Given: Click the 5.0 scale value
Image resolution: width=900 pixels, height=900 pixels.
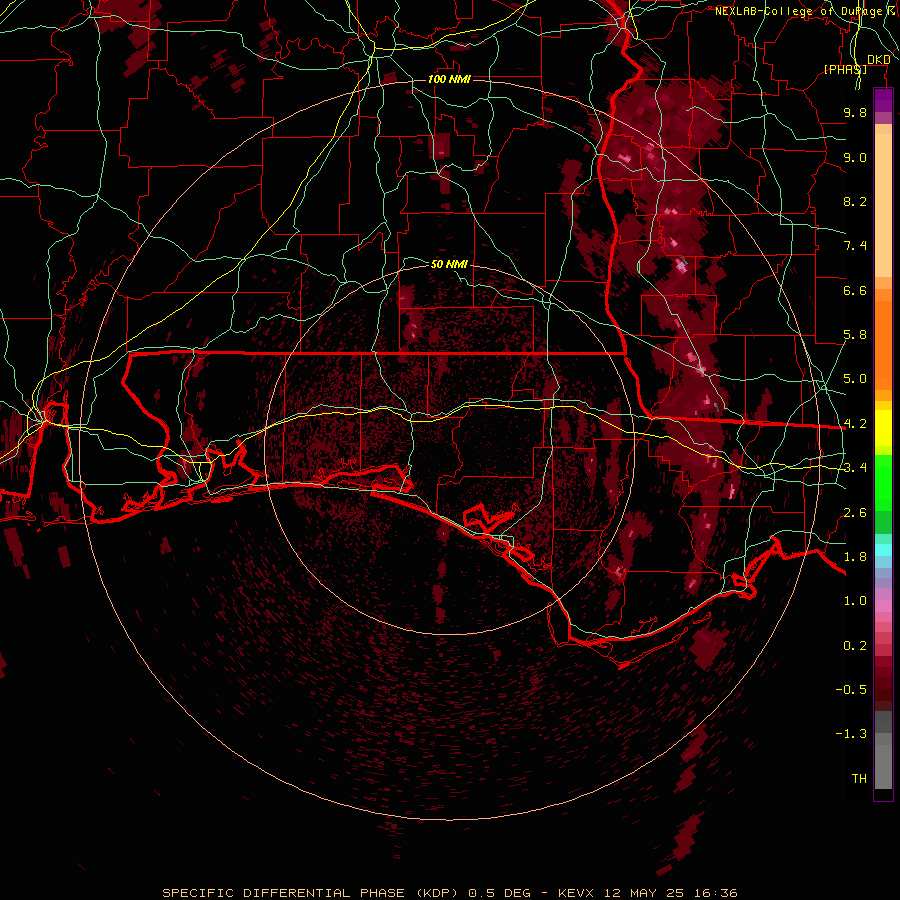Looking at the screenshot, I should (855, 379).
